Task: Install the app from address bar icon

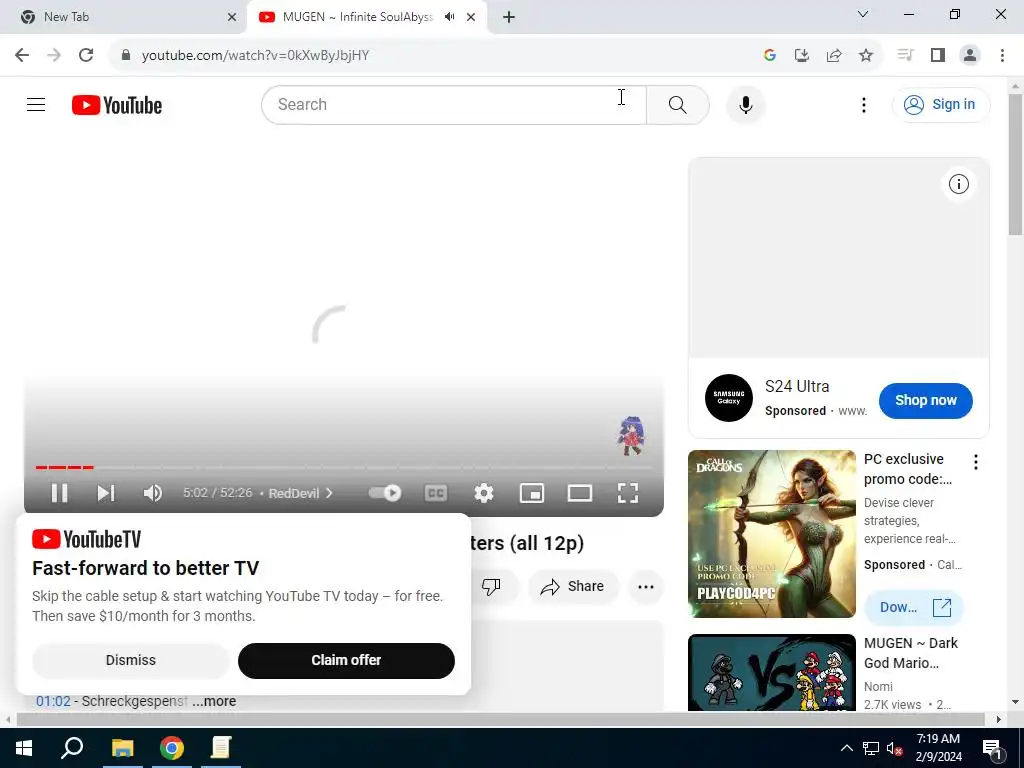Action: pyautogui.click(x=801, y=56)
